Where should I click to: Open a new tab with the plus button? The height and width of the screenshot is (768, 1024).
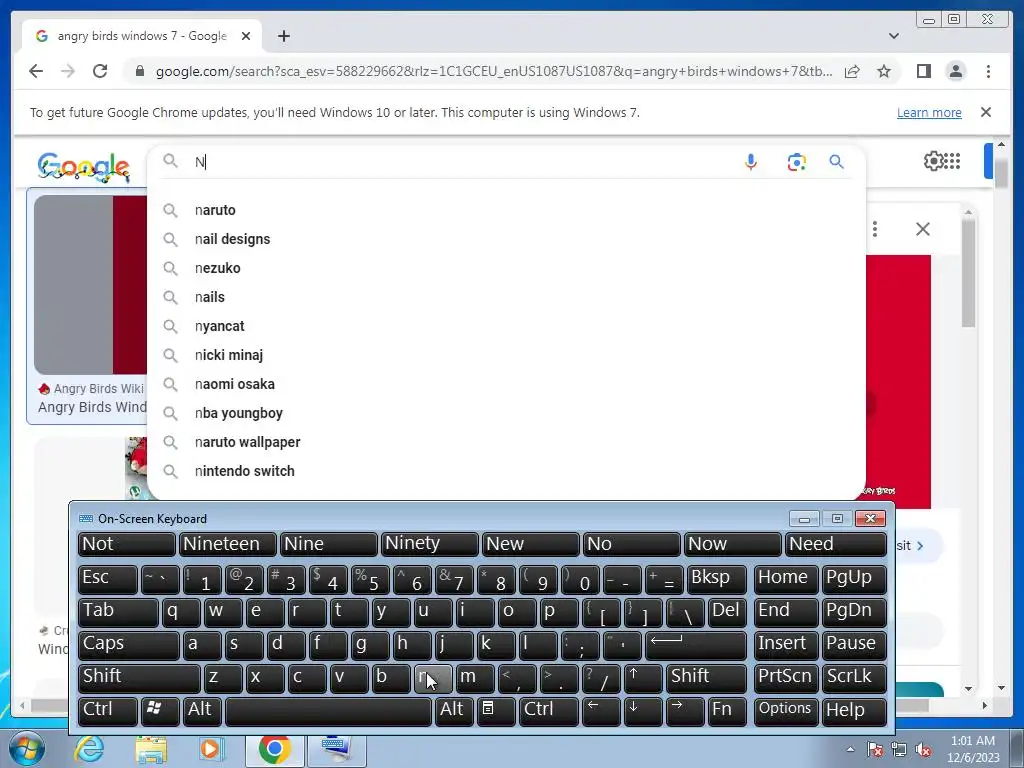tap(283, 36)
